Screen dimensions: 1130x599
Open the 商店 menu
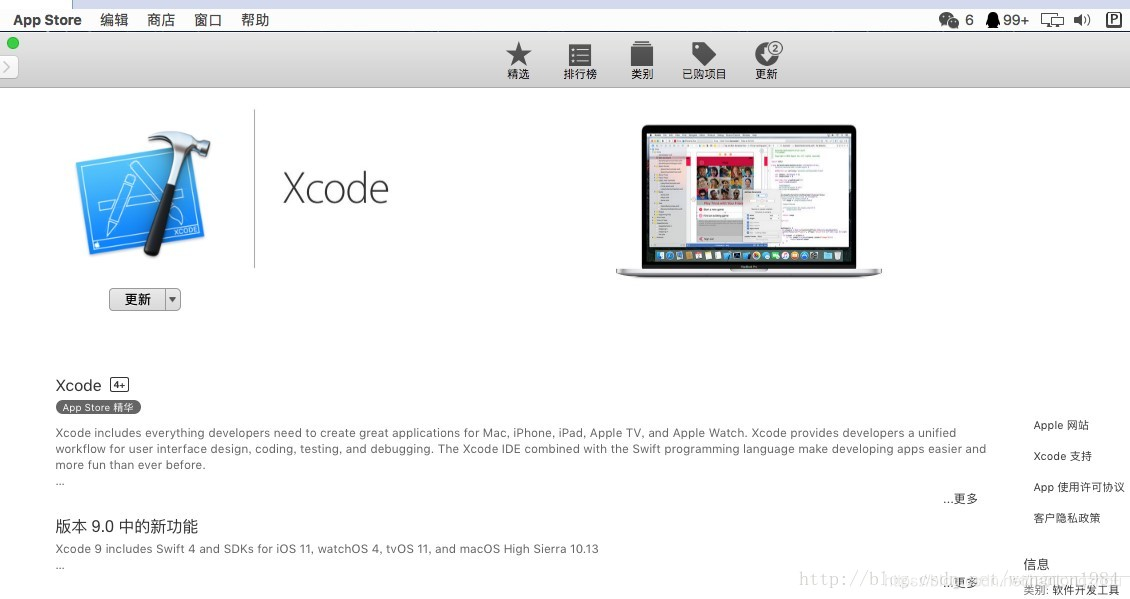[x=161, y=20]
